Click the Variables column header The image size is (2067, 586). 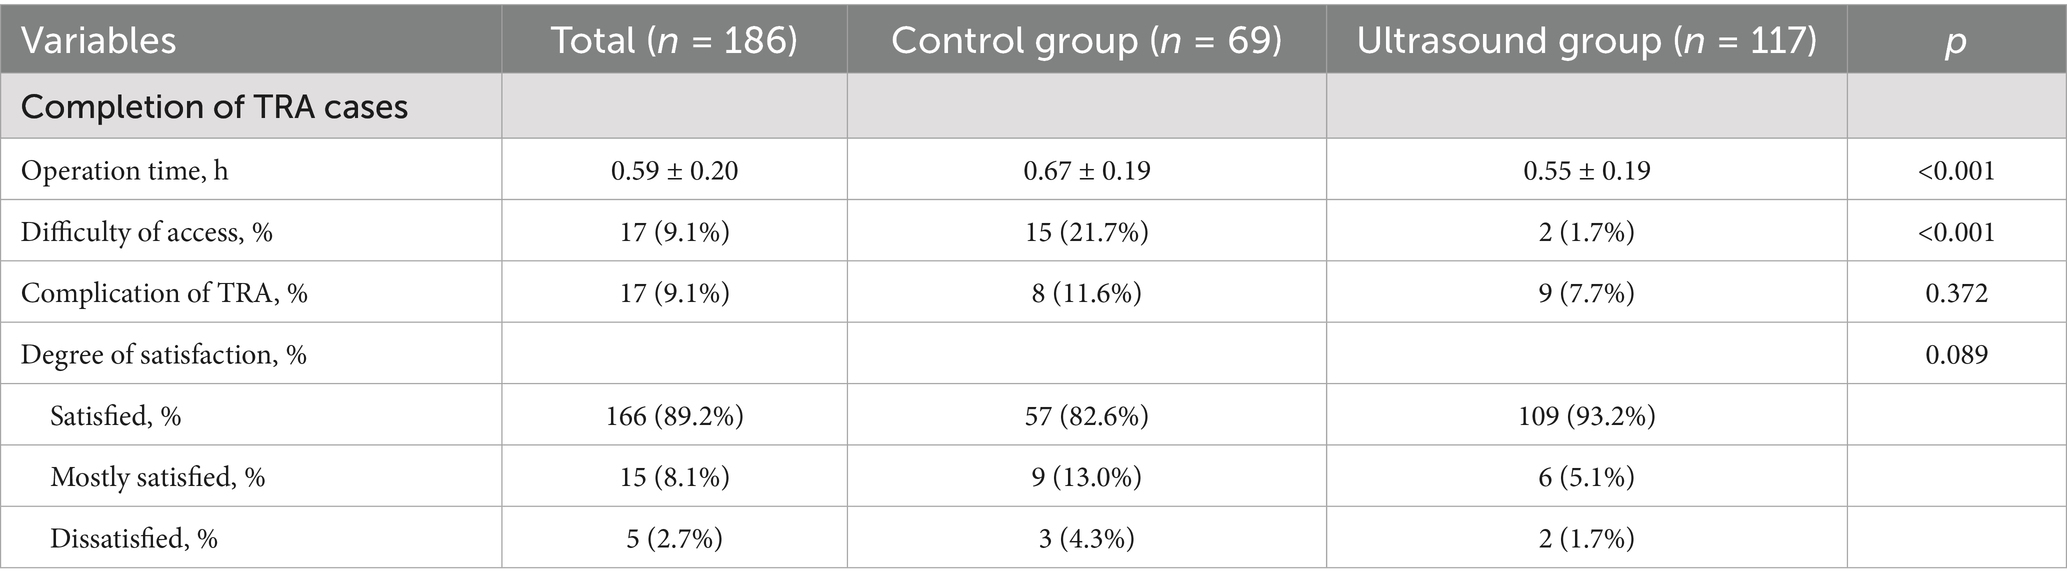tap(99, 41)
